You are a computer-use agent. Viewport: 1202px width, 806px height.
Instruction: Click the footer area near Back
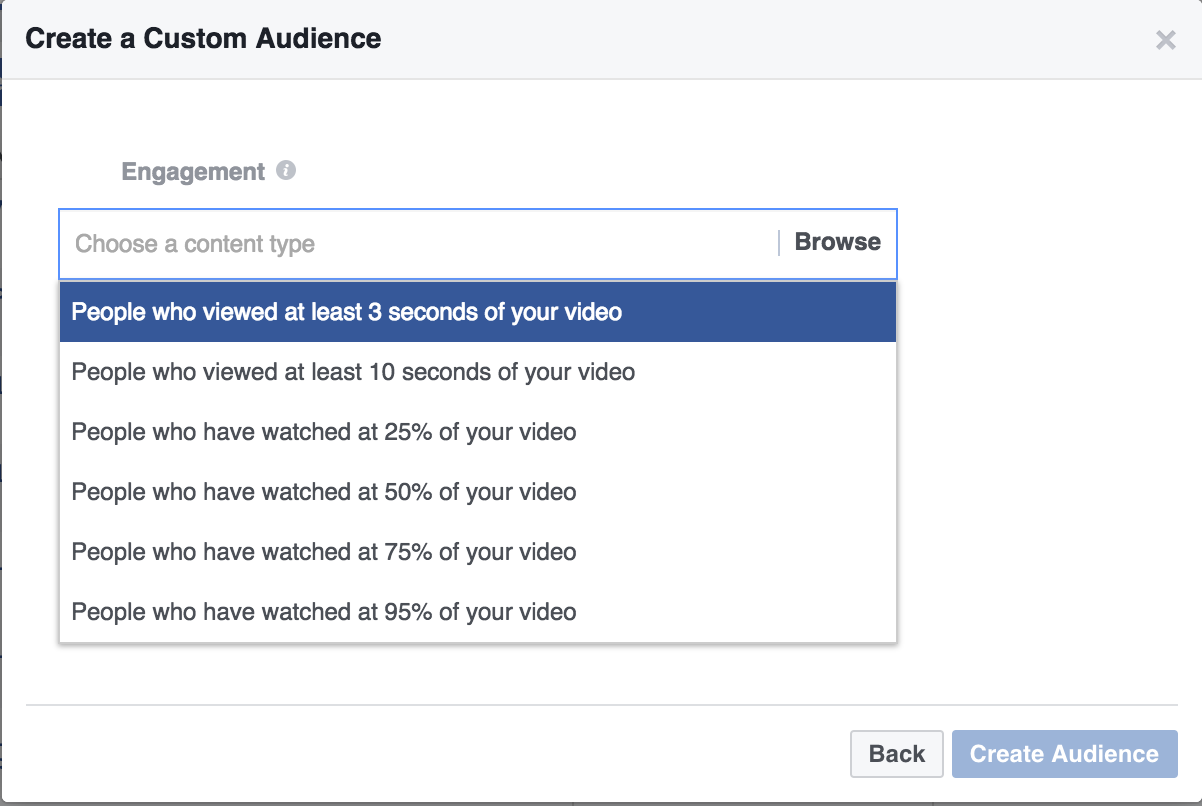tap(700, 753)
